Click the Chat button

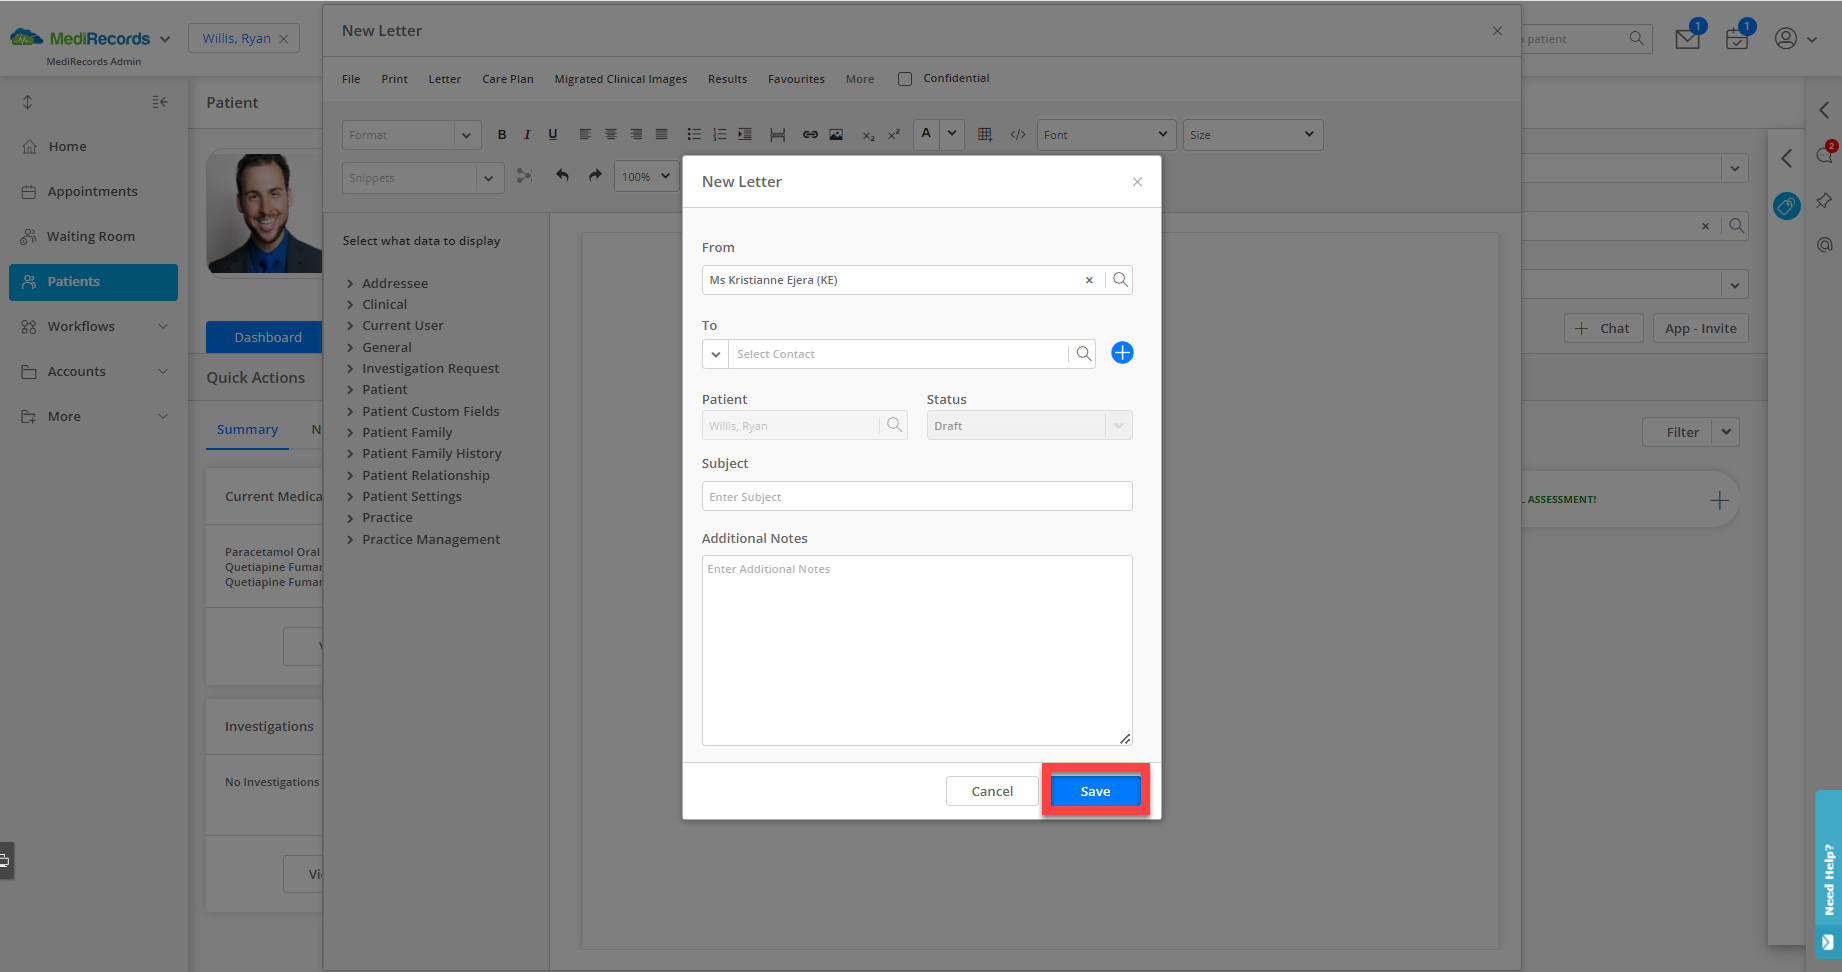pos(1603,328)
